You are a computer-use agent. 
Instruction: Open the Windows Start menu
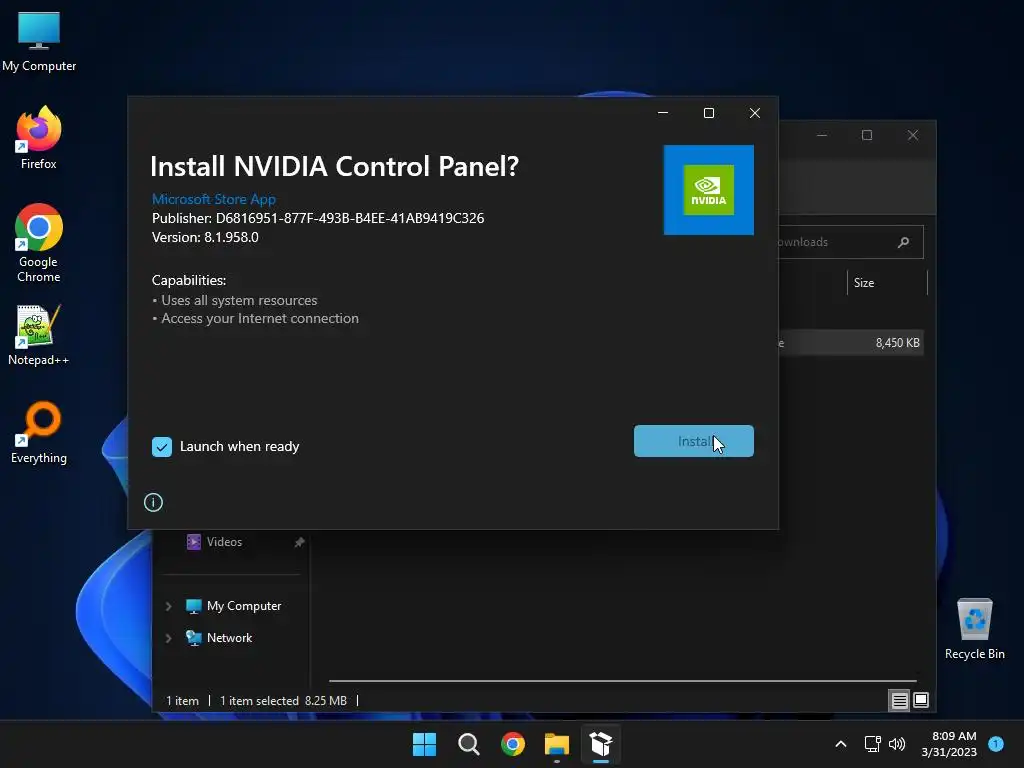coord(424,744)
